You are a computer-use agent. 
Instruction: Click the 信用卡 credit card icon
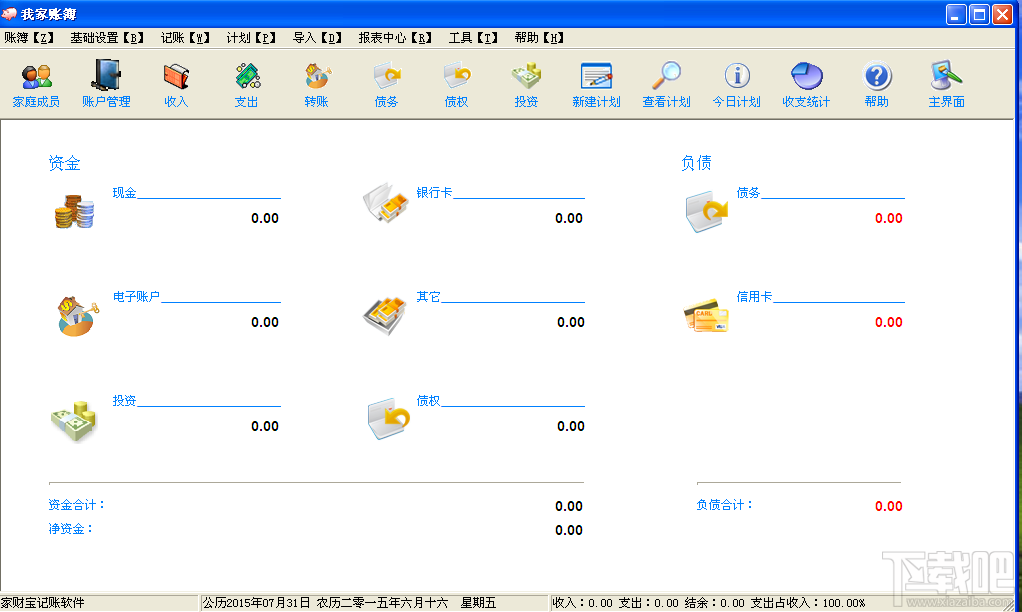[706, 315]
